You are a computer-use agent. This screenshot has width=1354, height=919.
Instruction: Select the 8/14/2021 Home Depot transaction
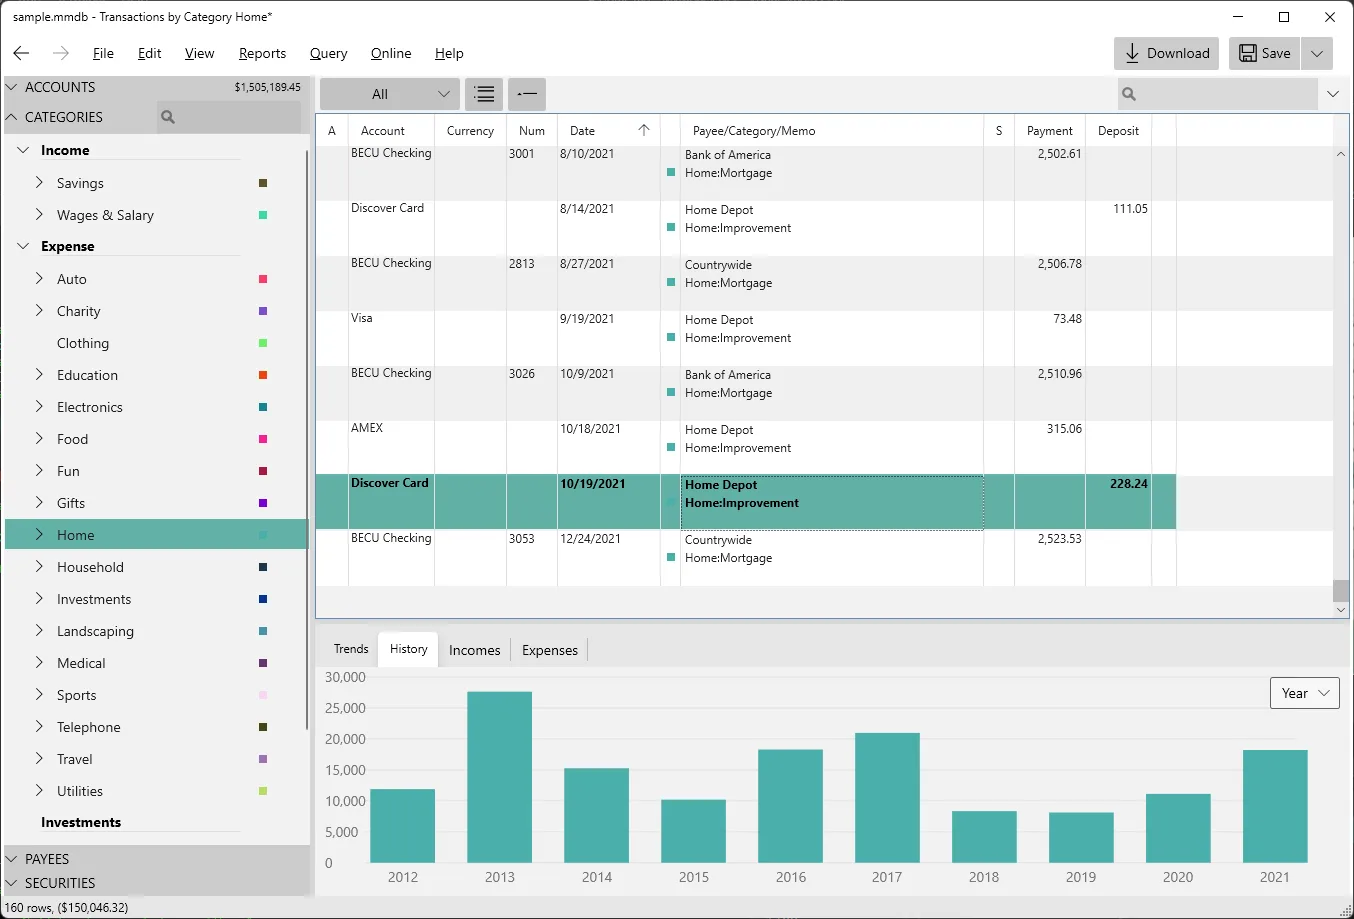tap(745, 227)
